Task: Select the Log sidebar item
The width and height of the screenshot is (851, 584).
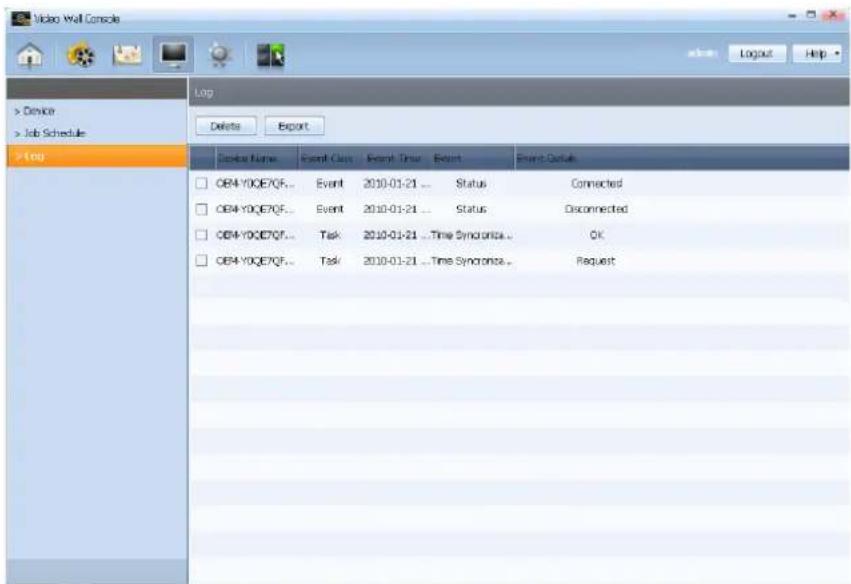Action: [x=97, y=156]
